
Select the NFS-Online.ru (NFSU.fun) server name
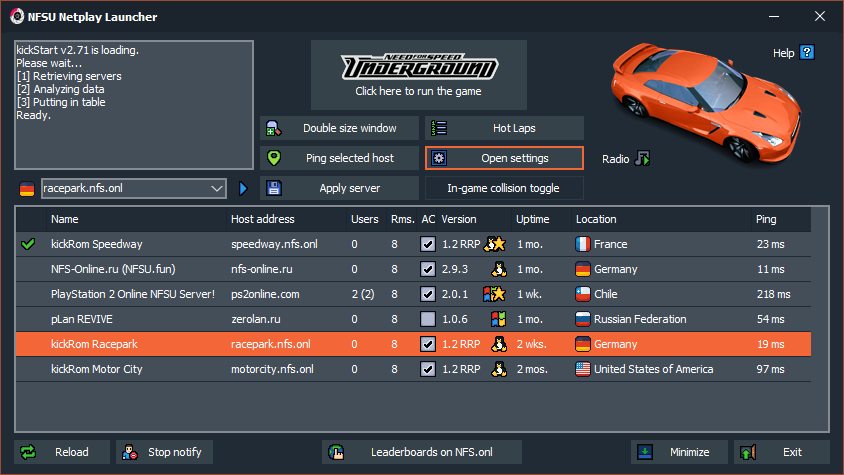113,269
